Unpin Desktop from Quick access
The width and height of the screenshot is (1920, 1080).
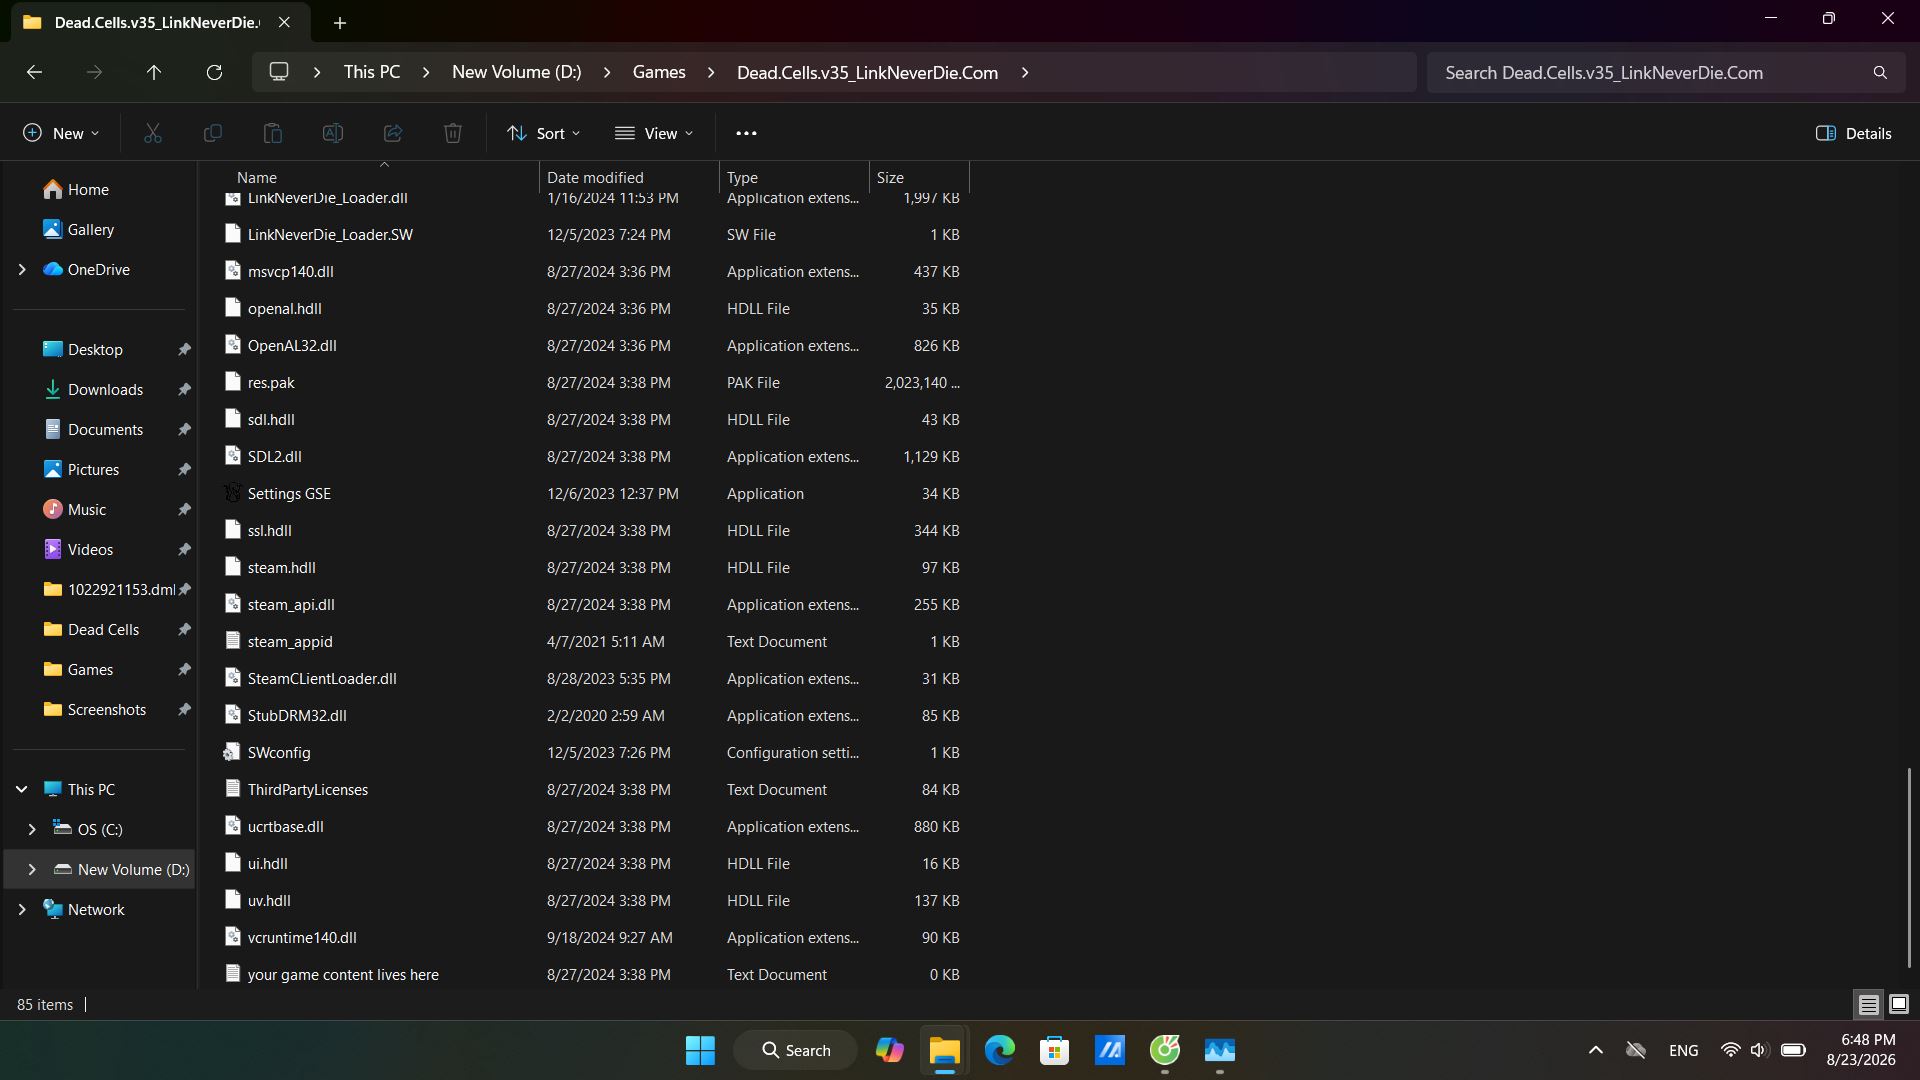click(x=184, y=350)
